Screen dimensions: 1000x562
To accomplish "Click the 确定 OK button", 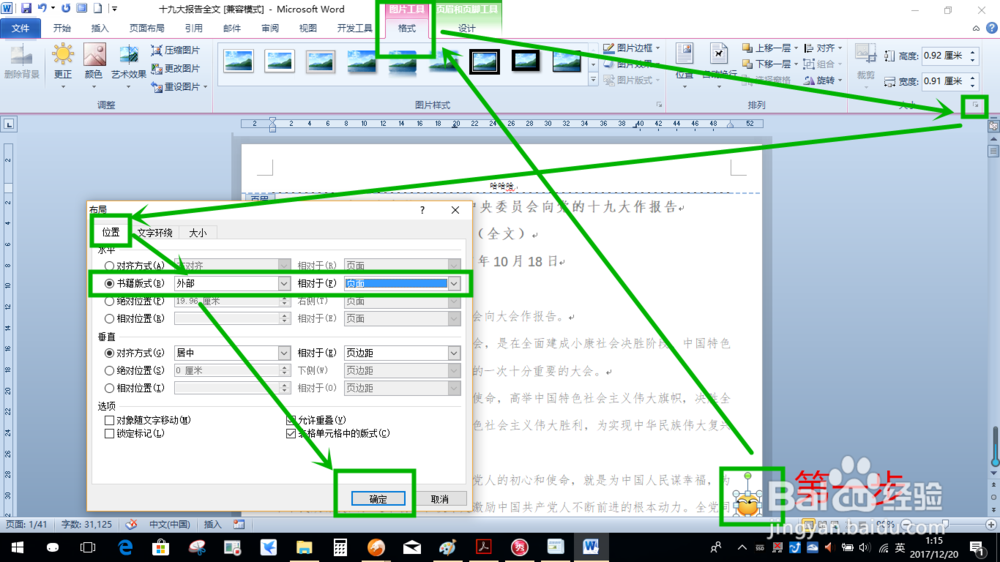I will (378, 499).
